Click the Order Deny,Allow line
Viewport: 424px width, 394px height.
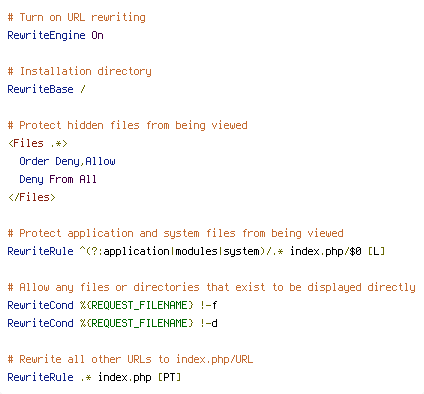click(x=67, y=161)
